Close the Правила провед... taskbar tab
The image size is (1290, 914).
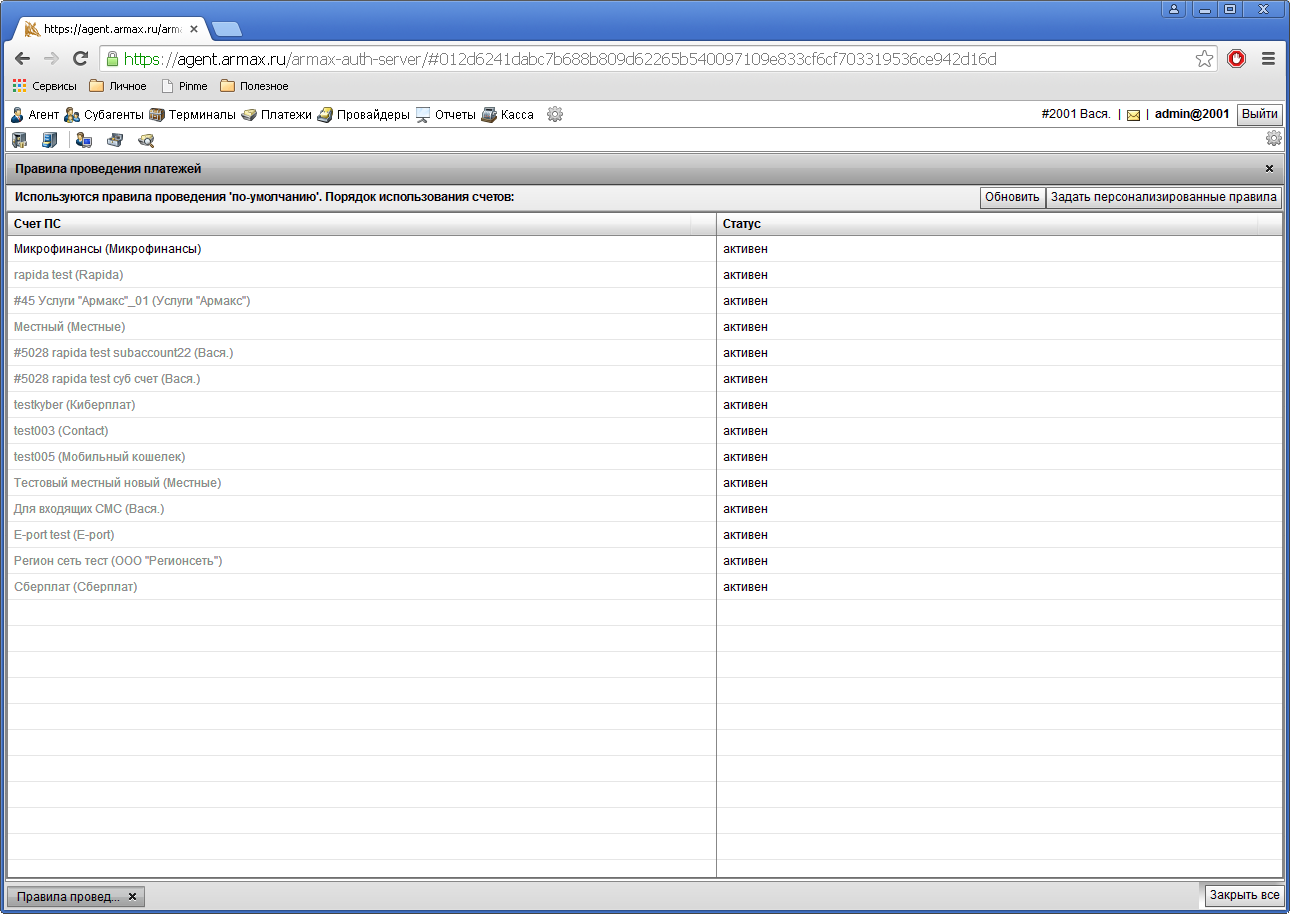pyautogui.click(x=132, y=896)
